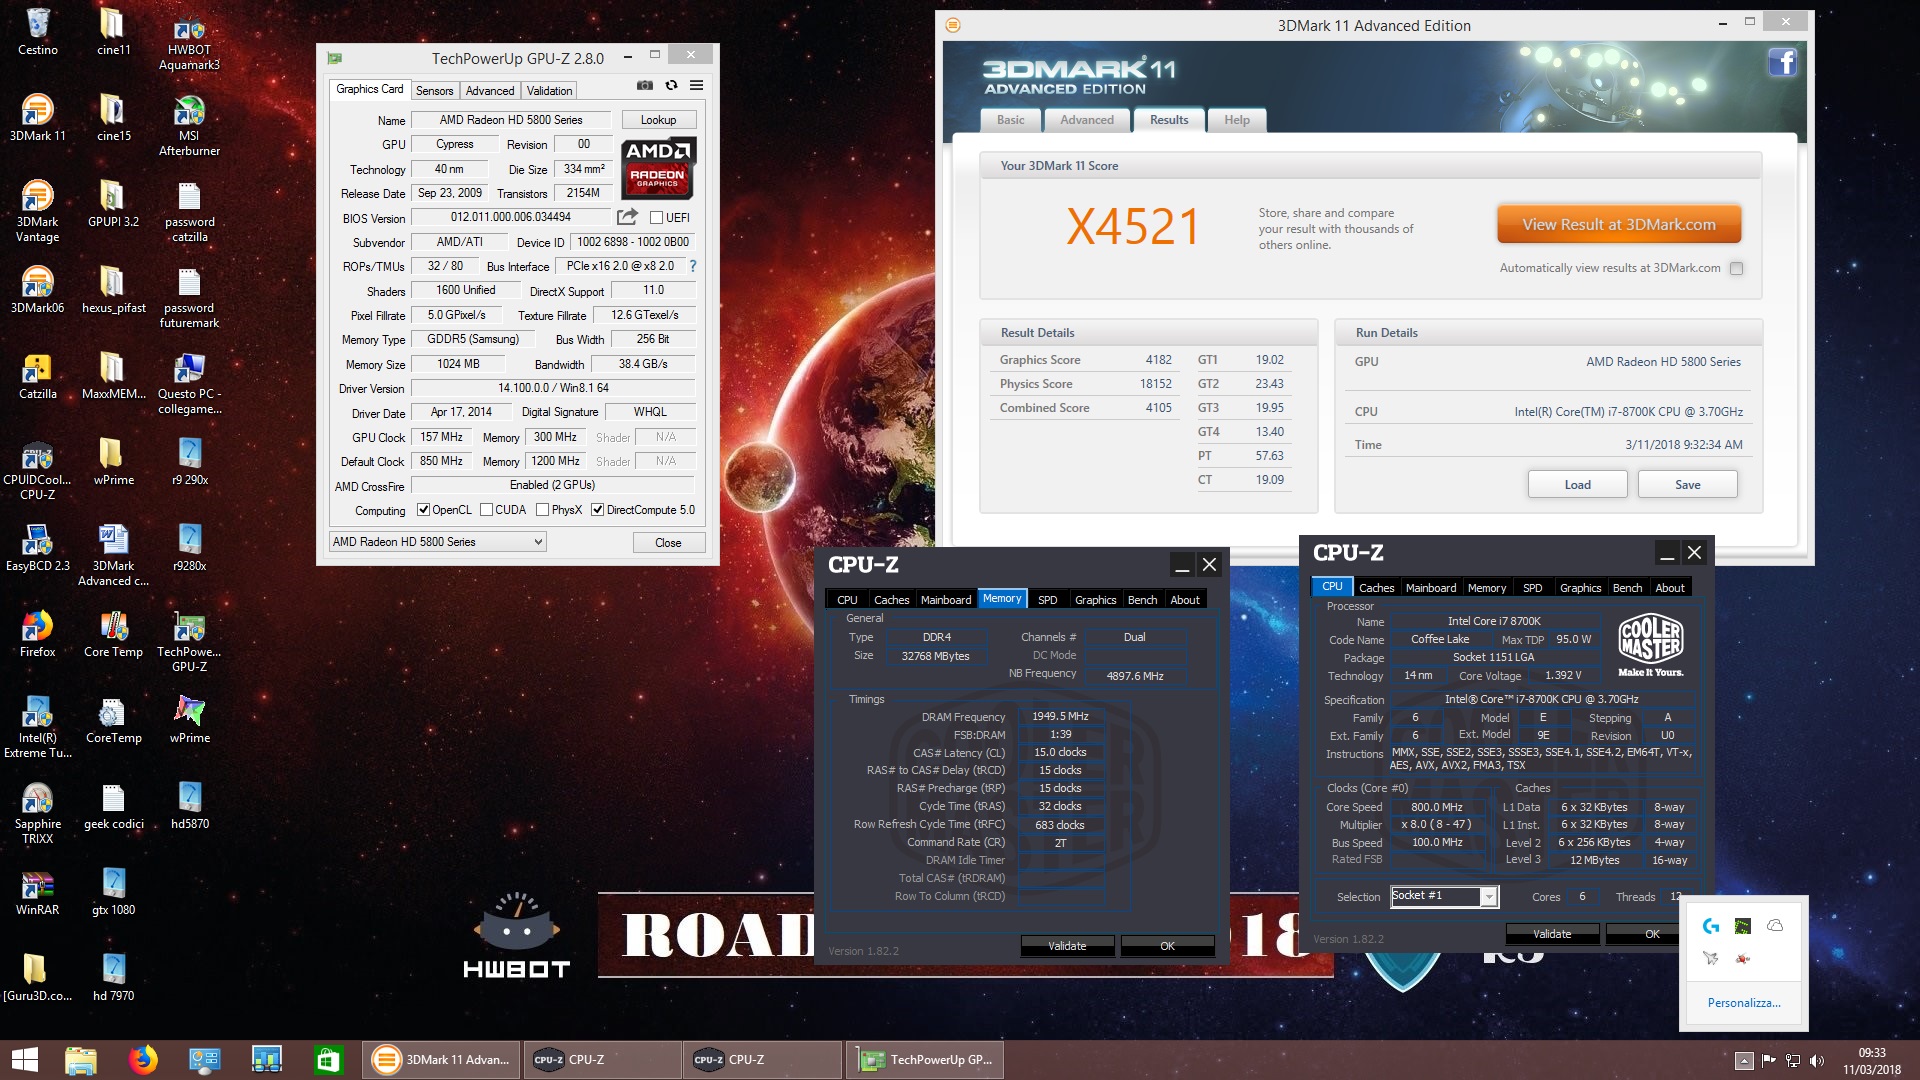The width and height of the screenshot is (1920, 1080).
Task: Open the 3DMark Vantage desktop shortcut
Action: click(38, 210)
